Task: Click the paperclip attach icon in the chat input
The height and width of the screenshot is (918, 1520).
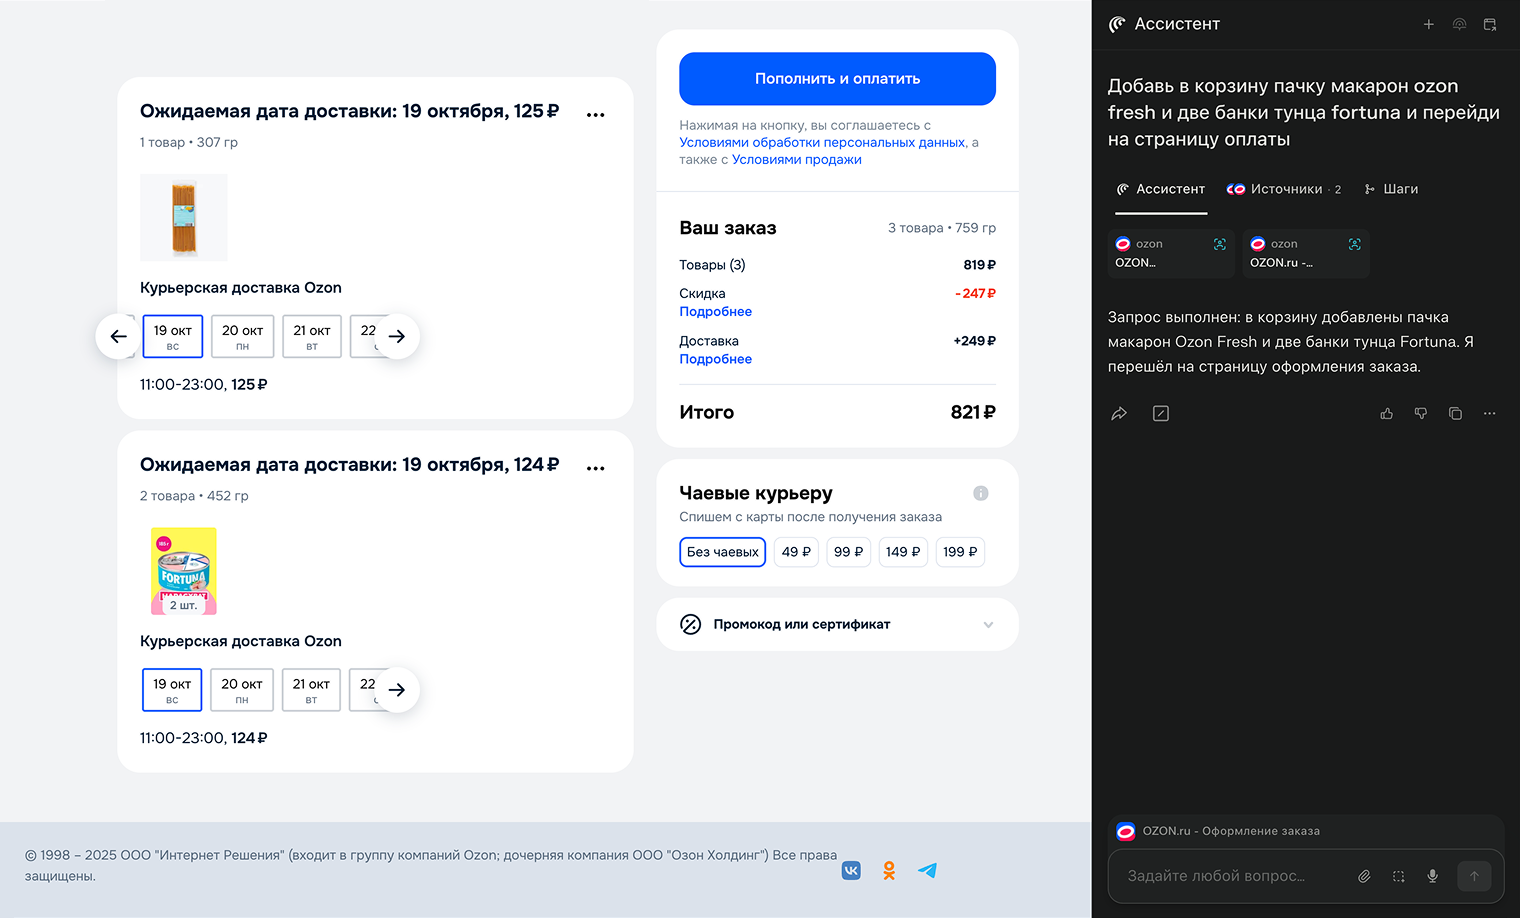Action: tap(1364, 876)
